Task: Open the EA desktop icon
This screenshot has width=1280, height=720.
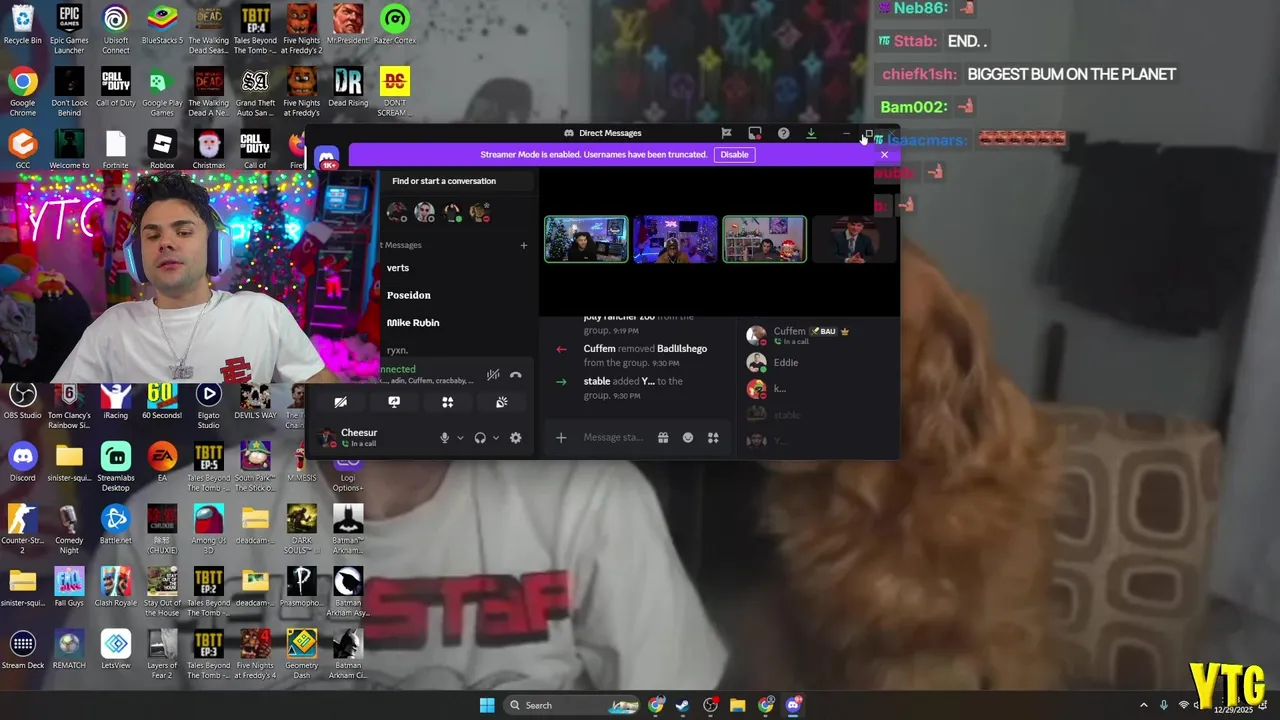Action: [162, 464]
